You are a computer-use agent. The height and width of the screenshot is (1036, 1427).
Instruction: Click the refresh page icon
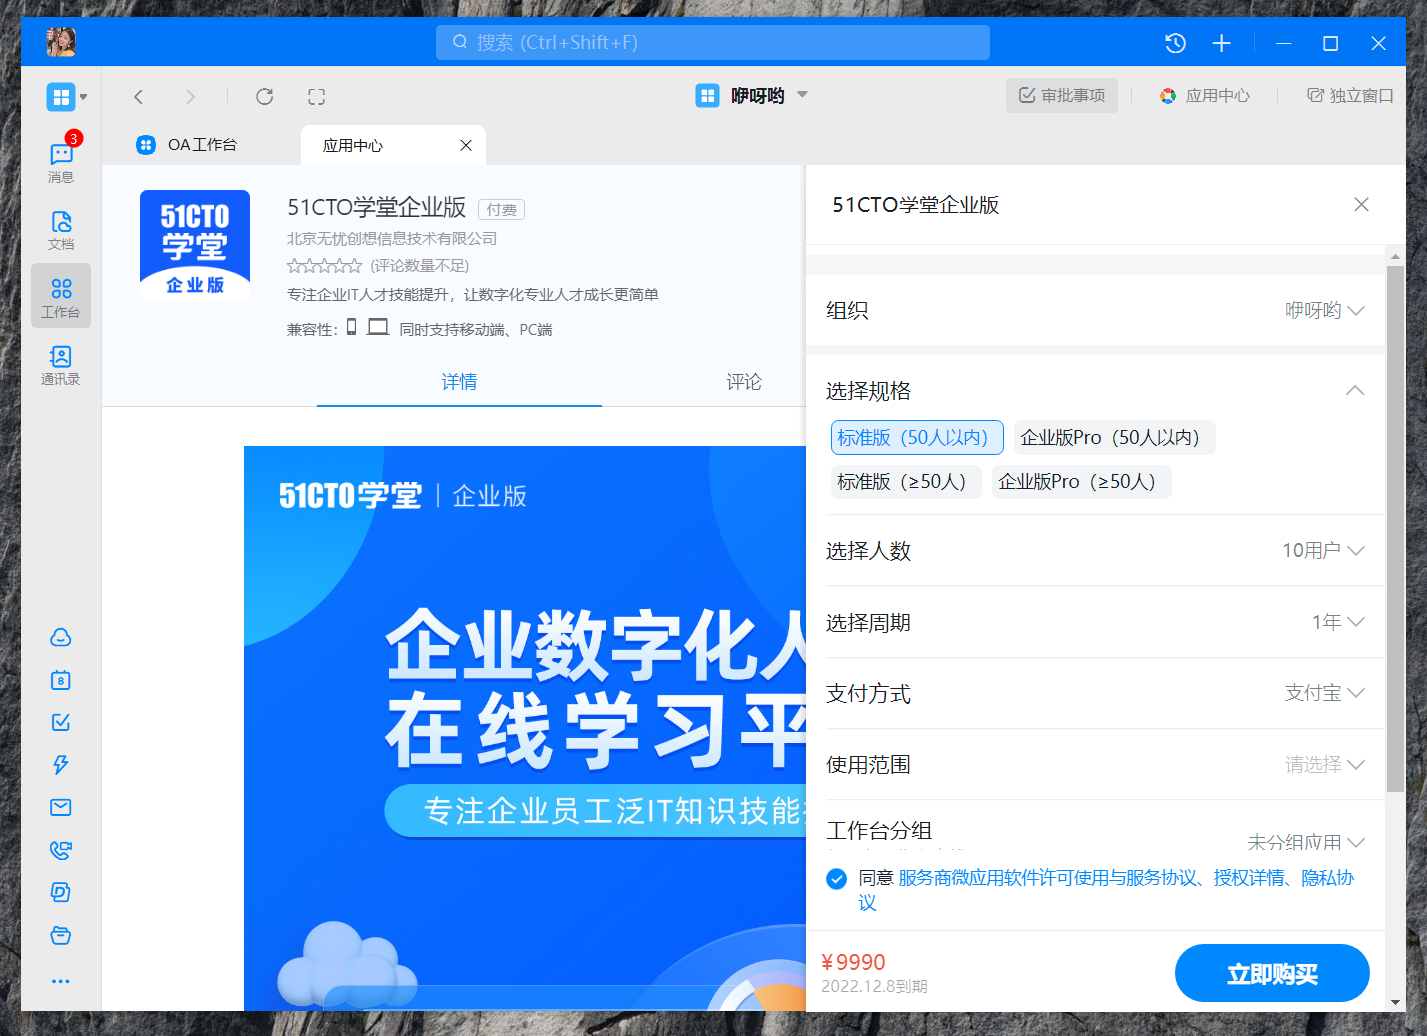pos(264,96)
